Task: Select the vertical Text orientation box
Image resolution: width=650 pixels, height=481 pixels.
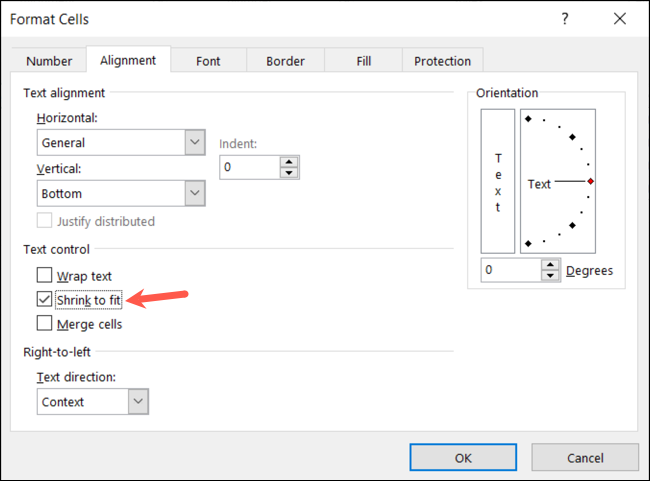Action: pos(498,182)
